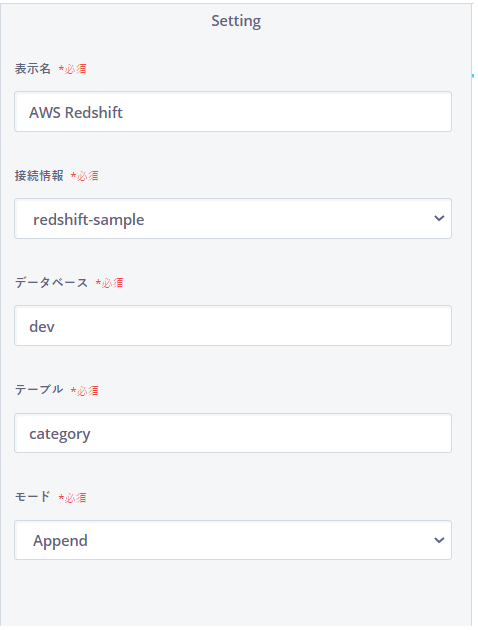Click the 必須 mark beside テーブル
This screenshot has height=630, width=478.
84,390
